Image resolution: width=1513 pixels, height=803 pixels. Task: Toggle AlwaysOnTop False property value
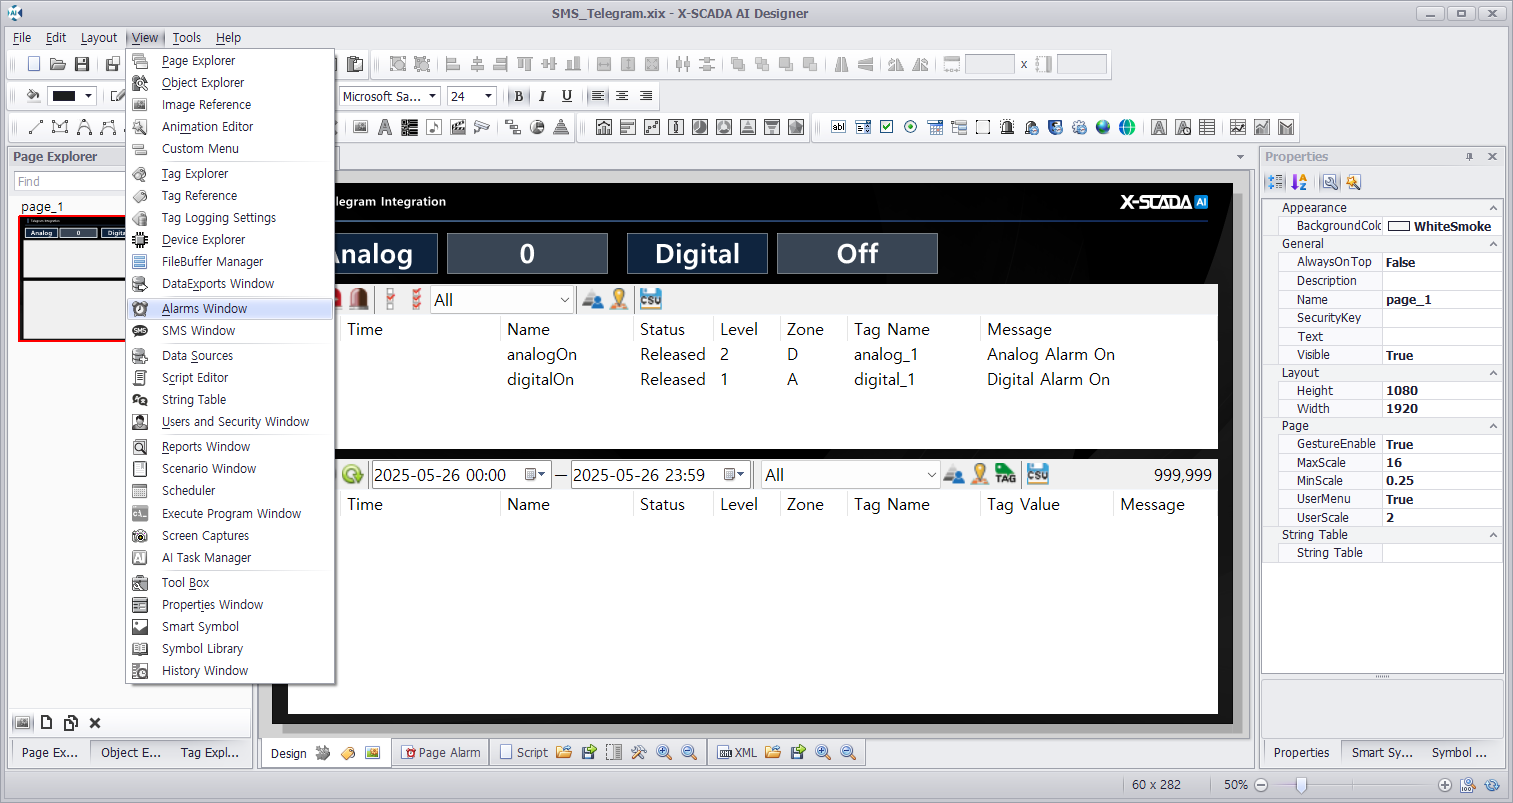pyautogui.click(x=1442, y=262)
